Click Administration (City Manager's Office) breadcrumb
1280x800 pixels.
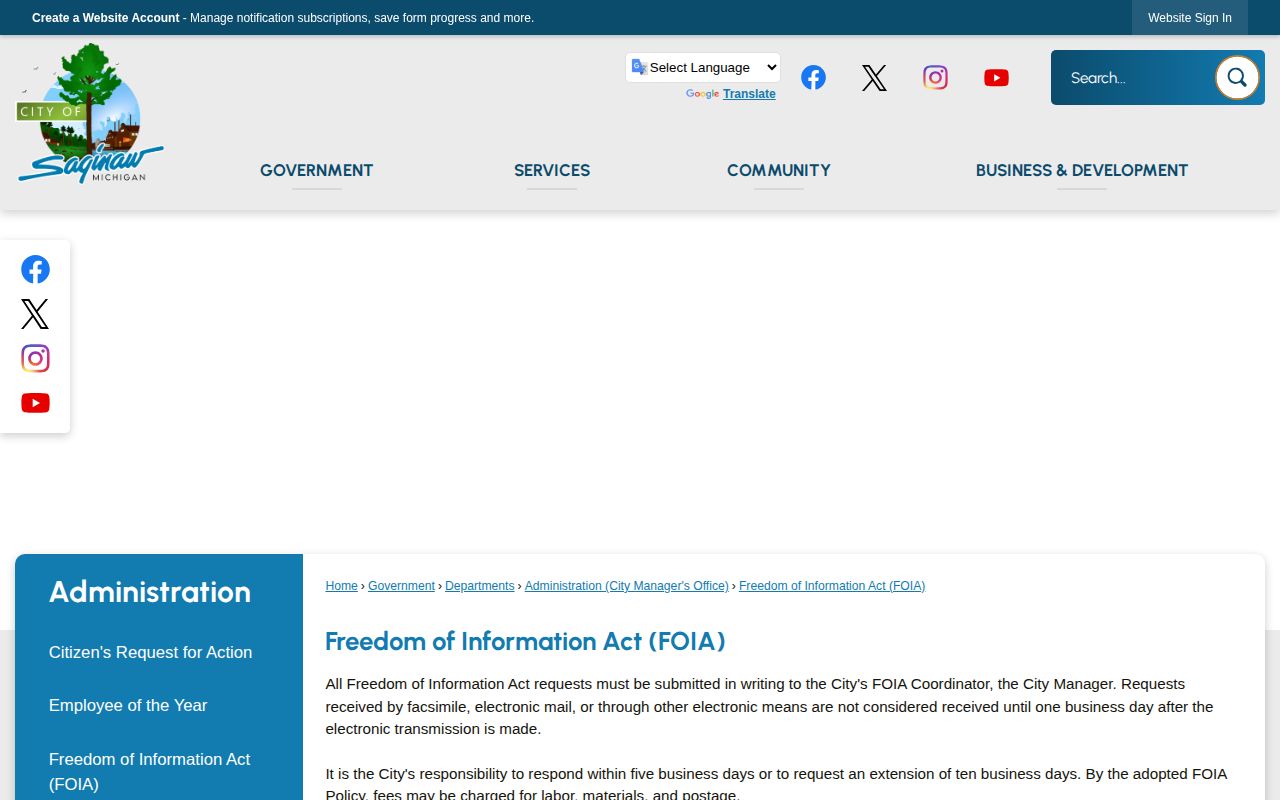coord(627,586)
